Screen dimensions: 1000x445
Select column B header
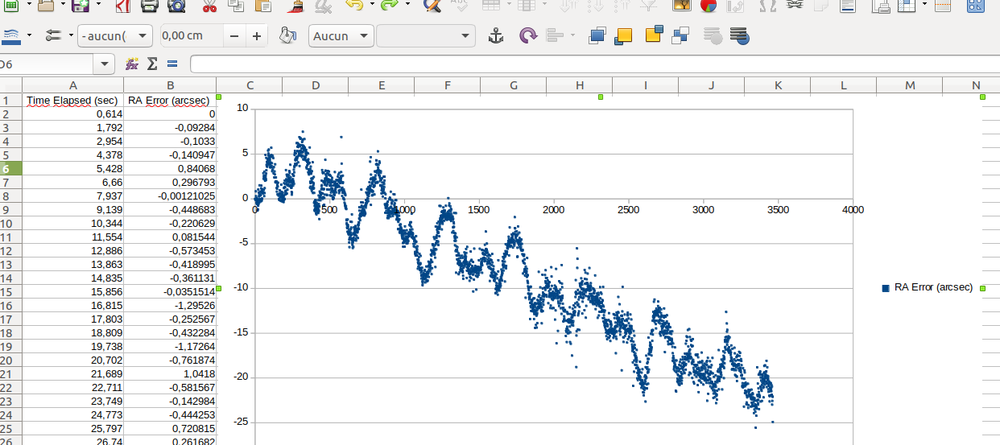(170, 85)
